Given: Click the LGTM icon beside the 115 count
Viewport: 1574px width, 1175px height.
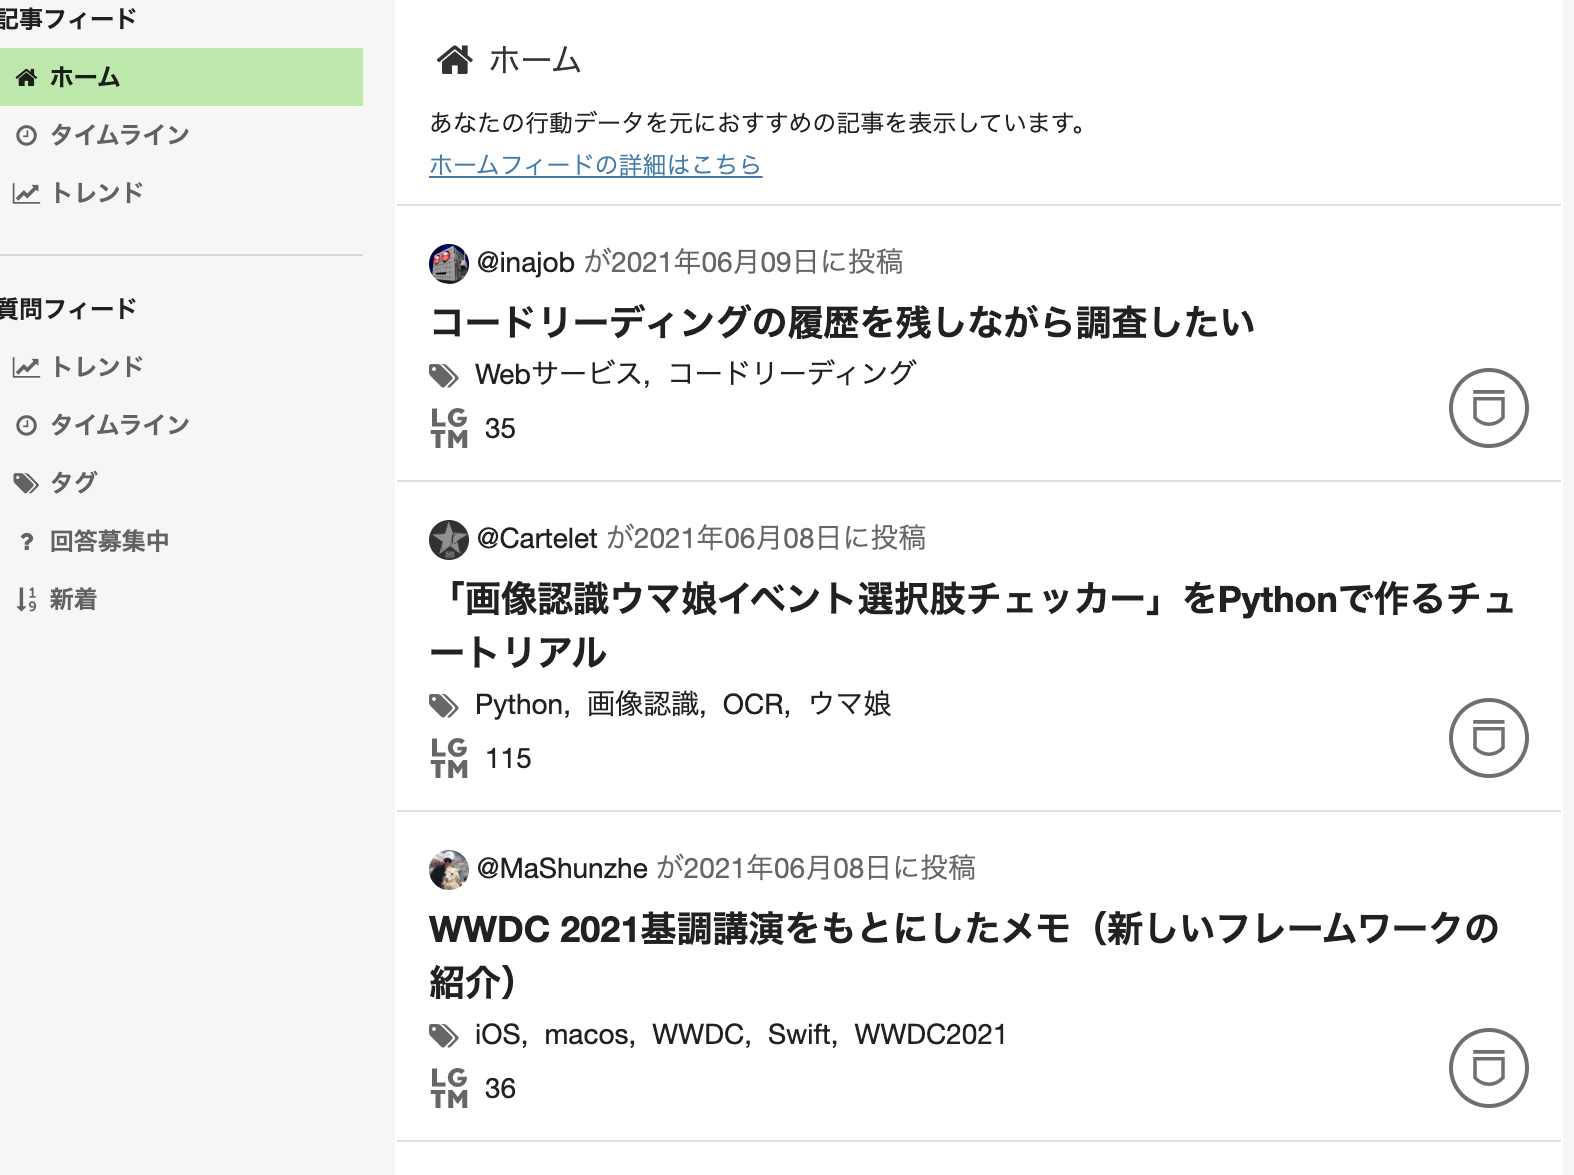Looking at the screenshot, I should (450, 758).
